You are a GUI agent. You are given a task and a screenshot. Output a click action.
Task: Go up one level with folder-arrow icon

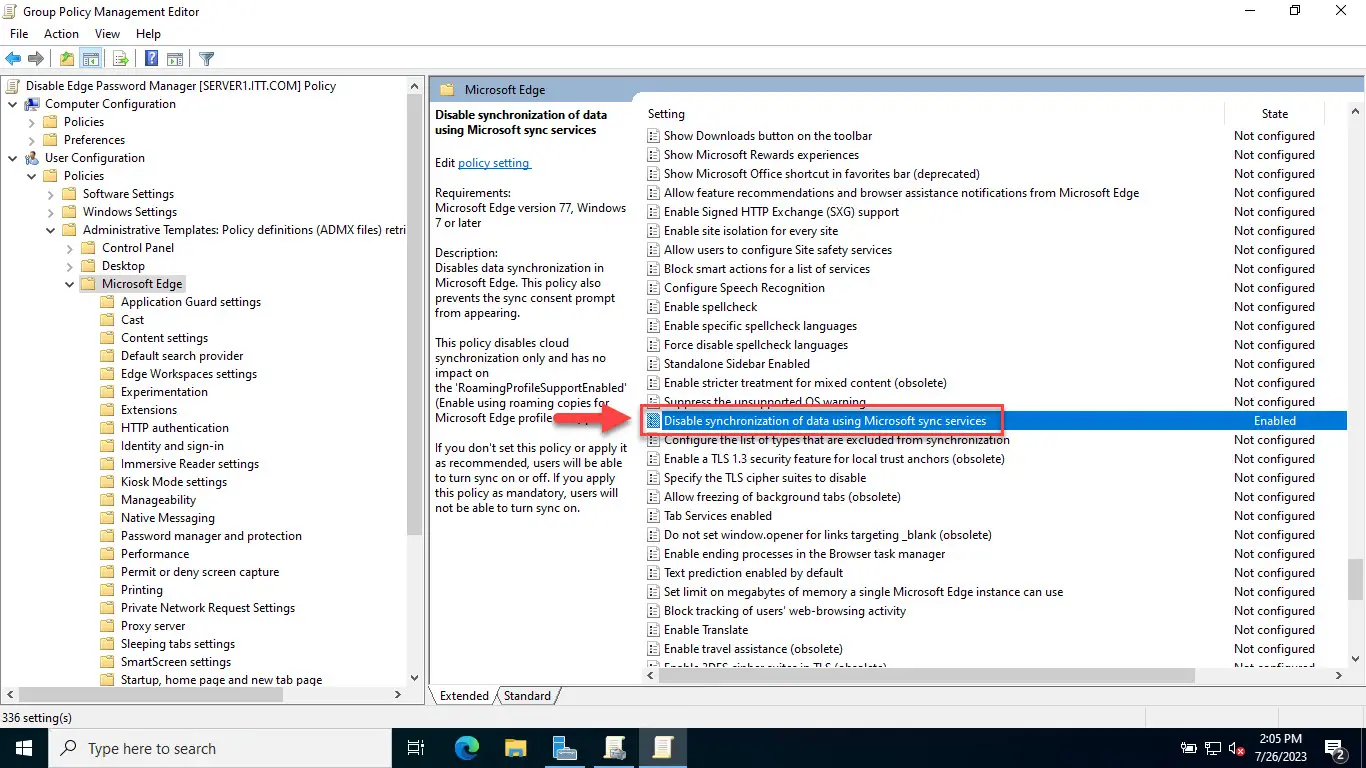(x=67, y=59)
